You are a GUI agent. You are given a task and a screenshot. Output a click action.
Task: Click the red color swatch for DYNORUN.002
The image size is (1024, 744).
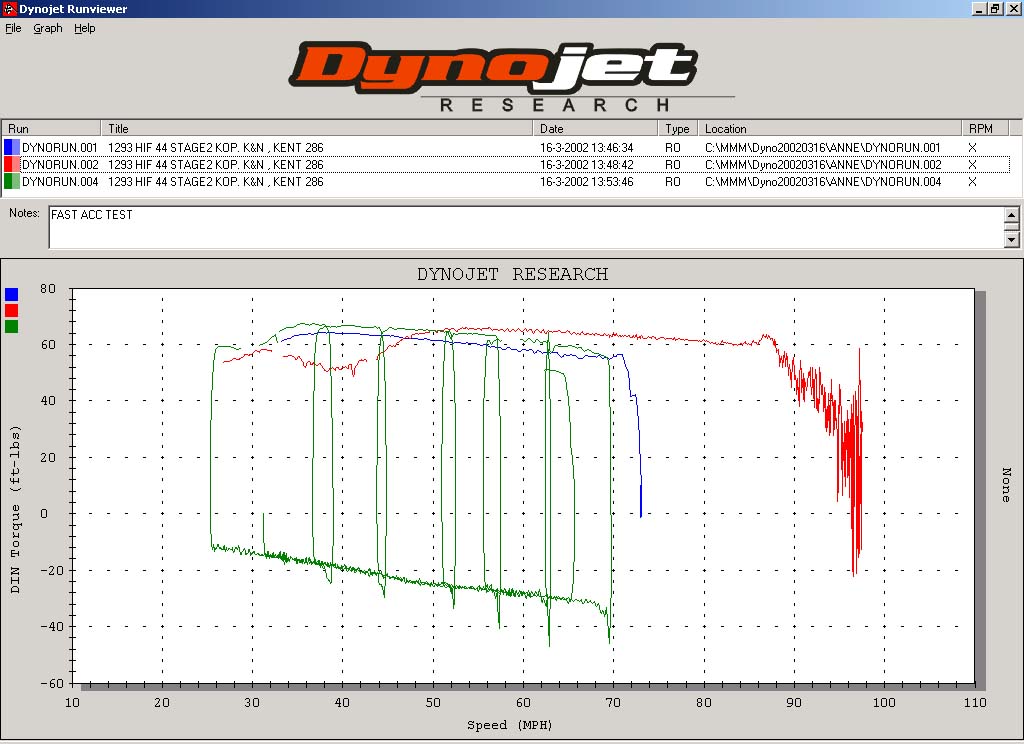(x=12, y=164)
